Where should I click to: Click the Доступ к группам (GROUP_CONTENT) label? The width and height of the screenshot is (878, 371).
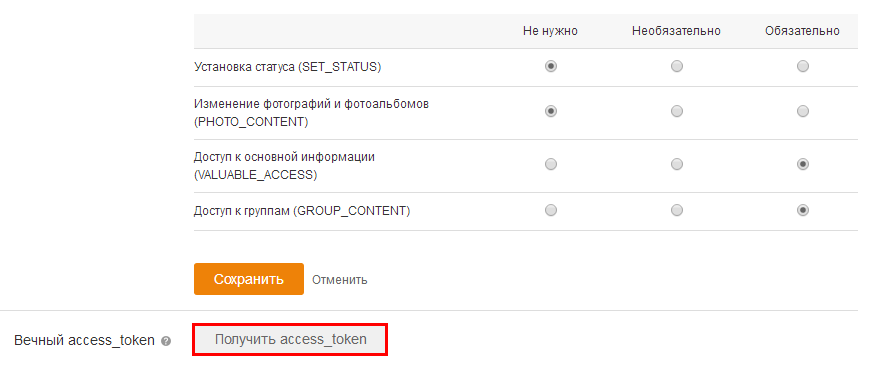[302, 211]
